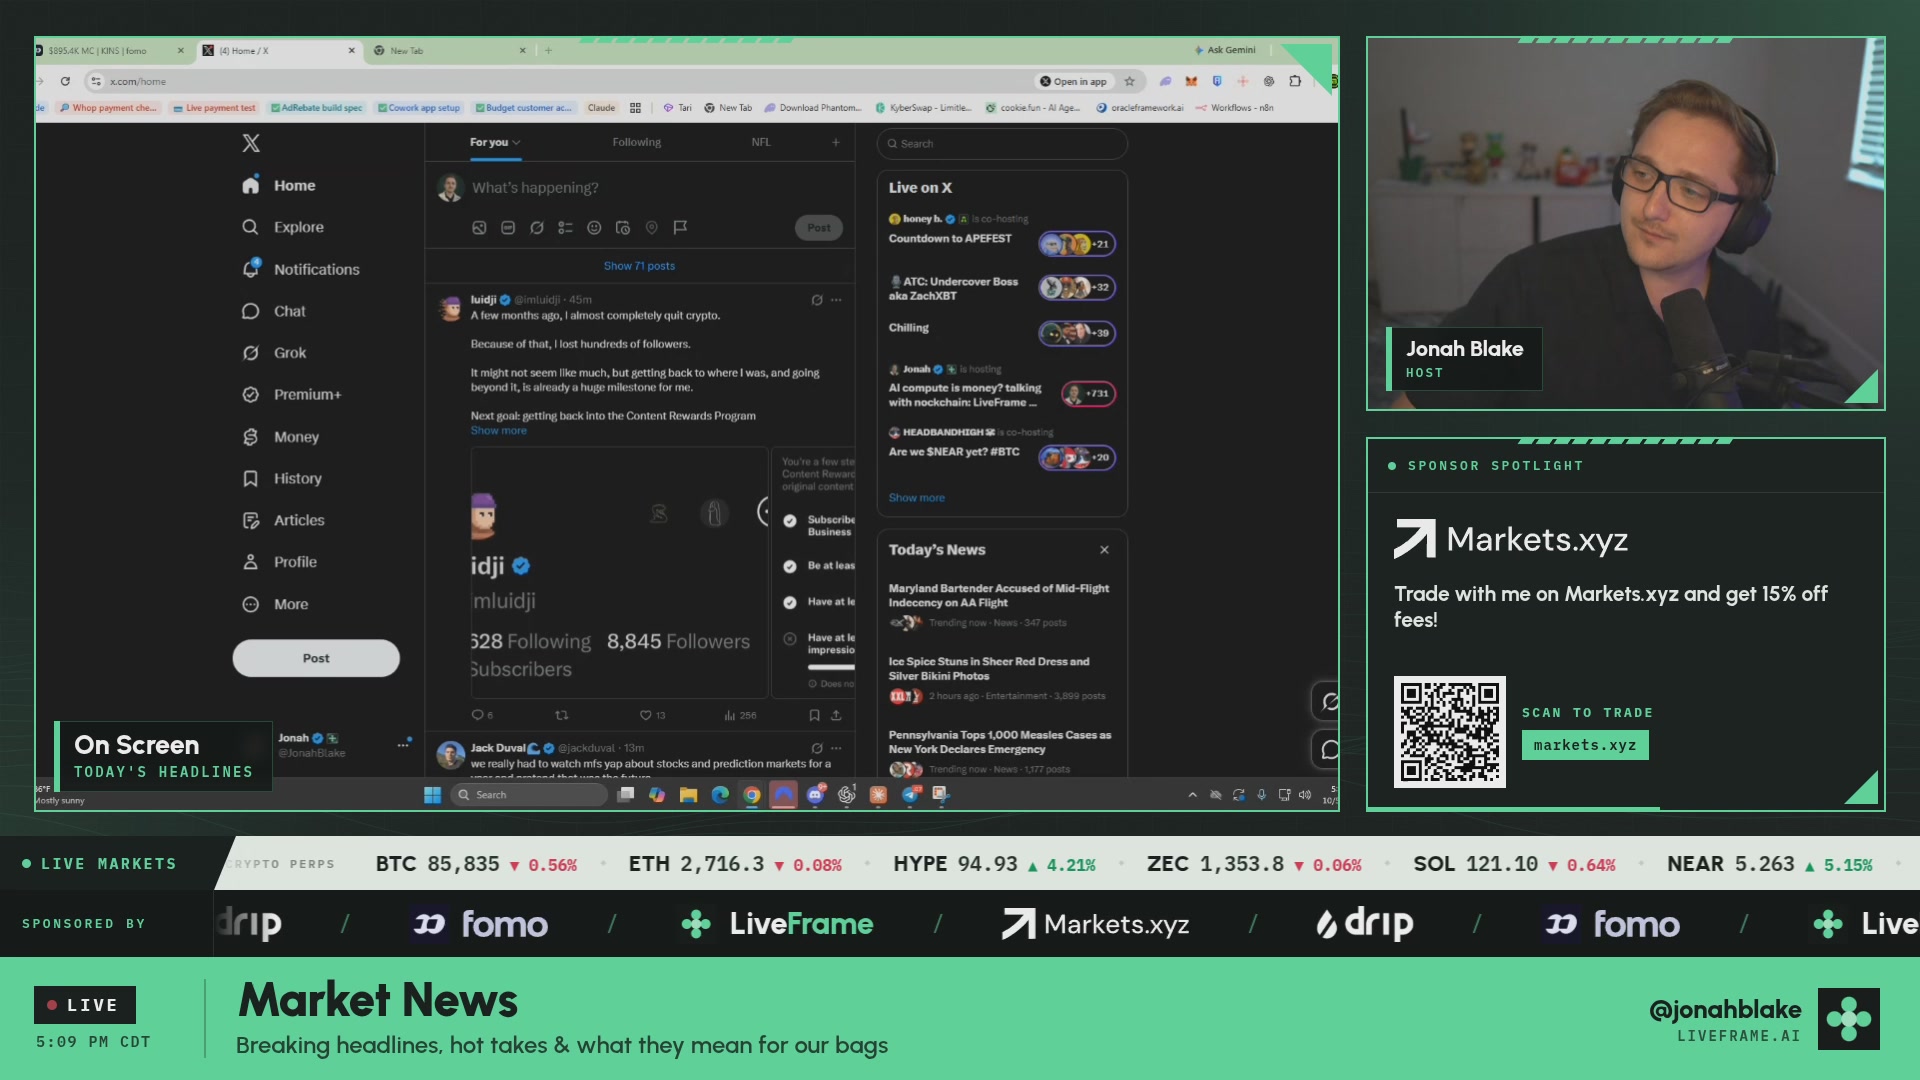Screen dimensions: 1920x1080
Task: Click Show 71 posts link
Action: 639,266
